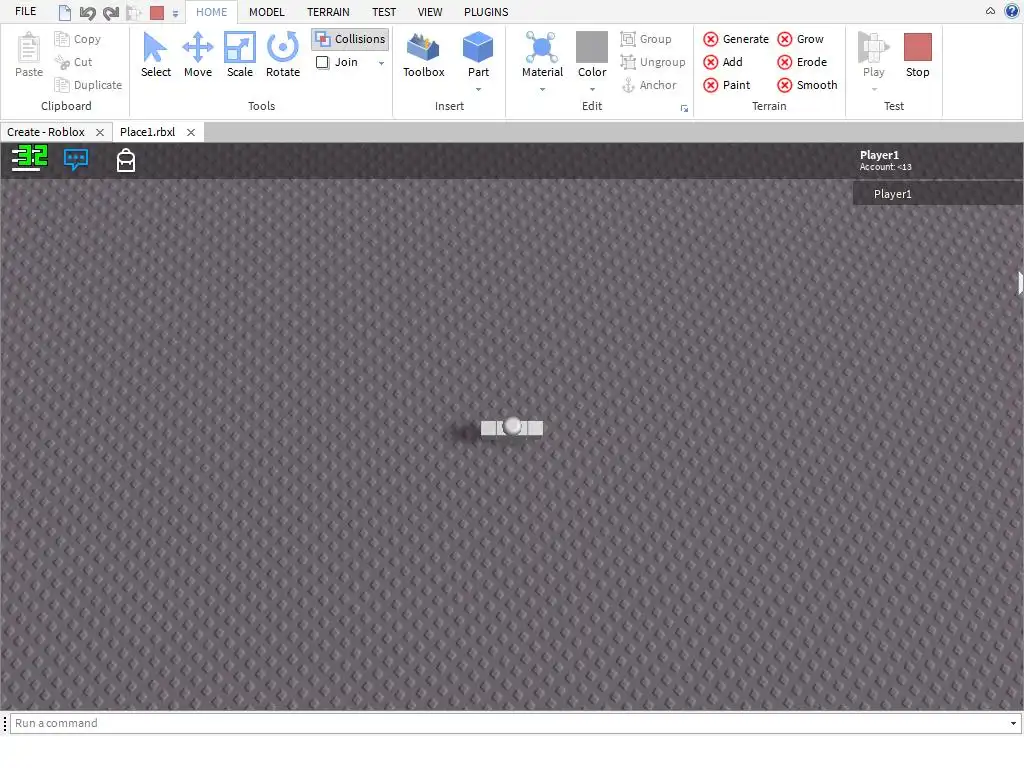Open the Material picker
This screenshot has width=1024, height=768.
pos(542,55)
